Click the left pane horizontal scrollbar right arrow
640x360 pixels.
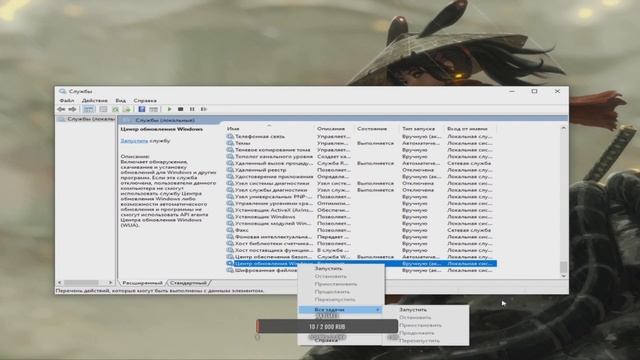coord(110,282)
